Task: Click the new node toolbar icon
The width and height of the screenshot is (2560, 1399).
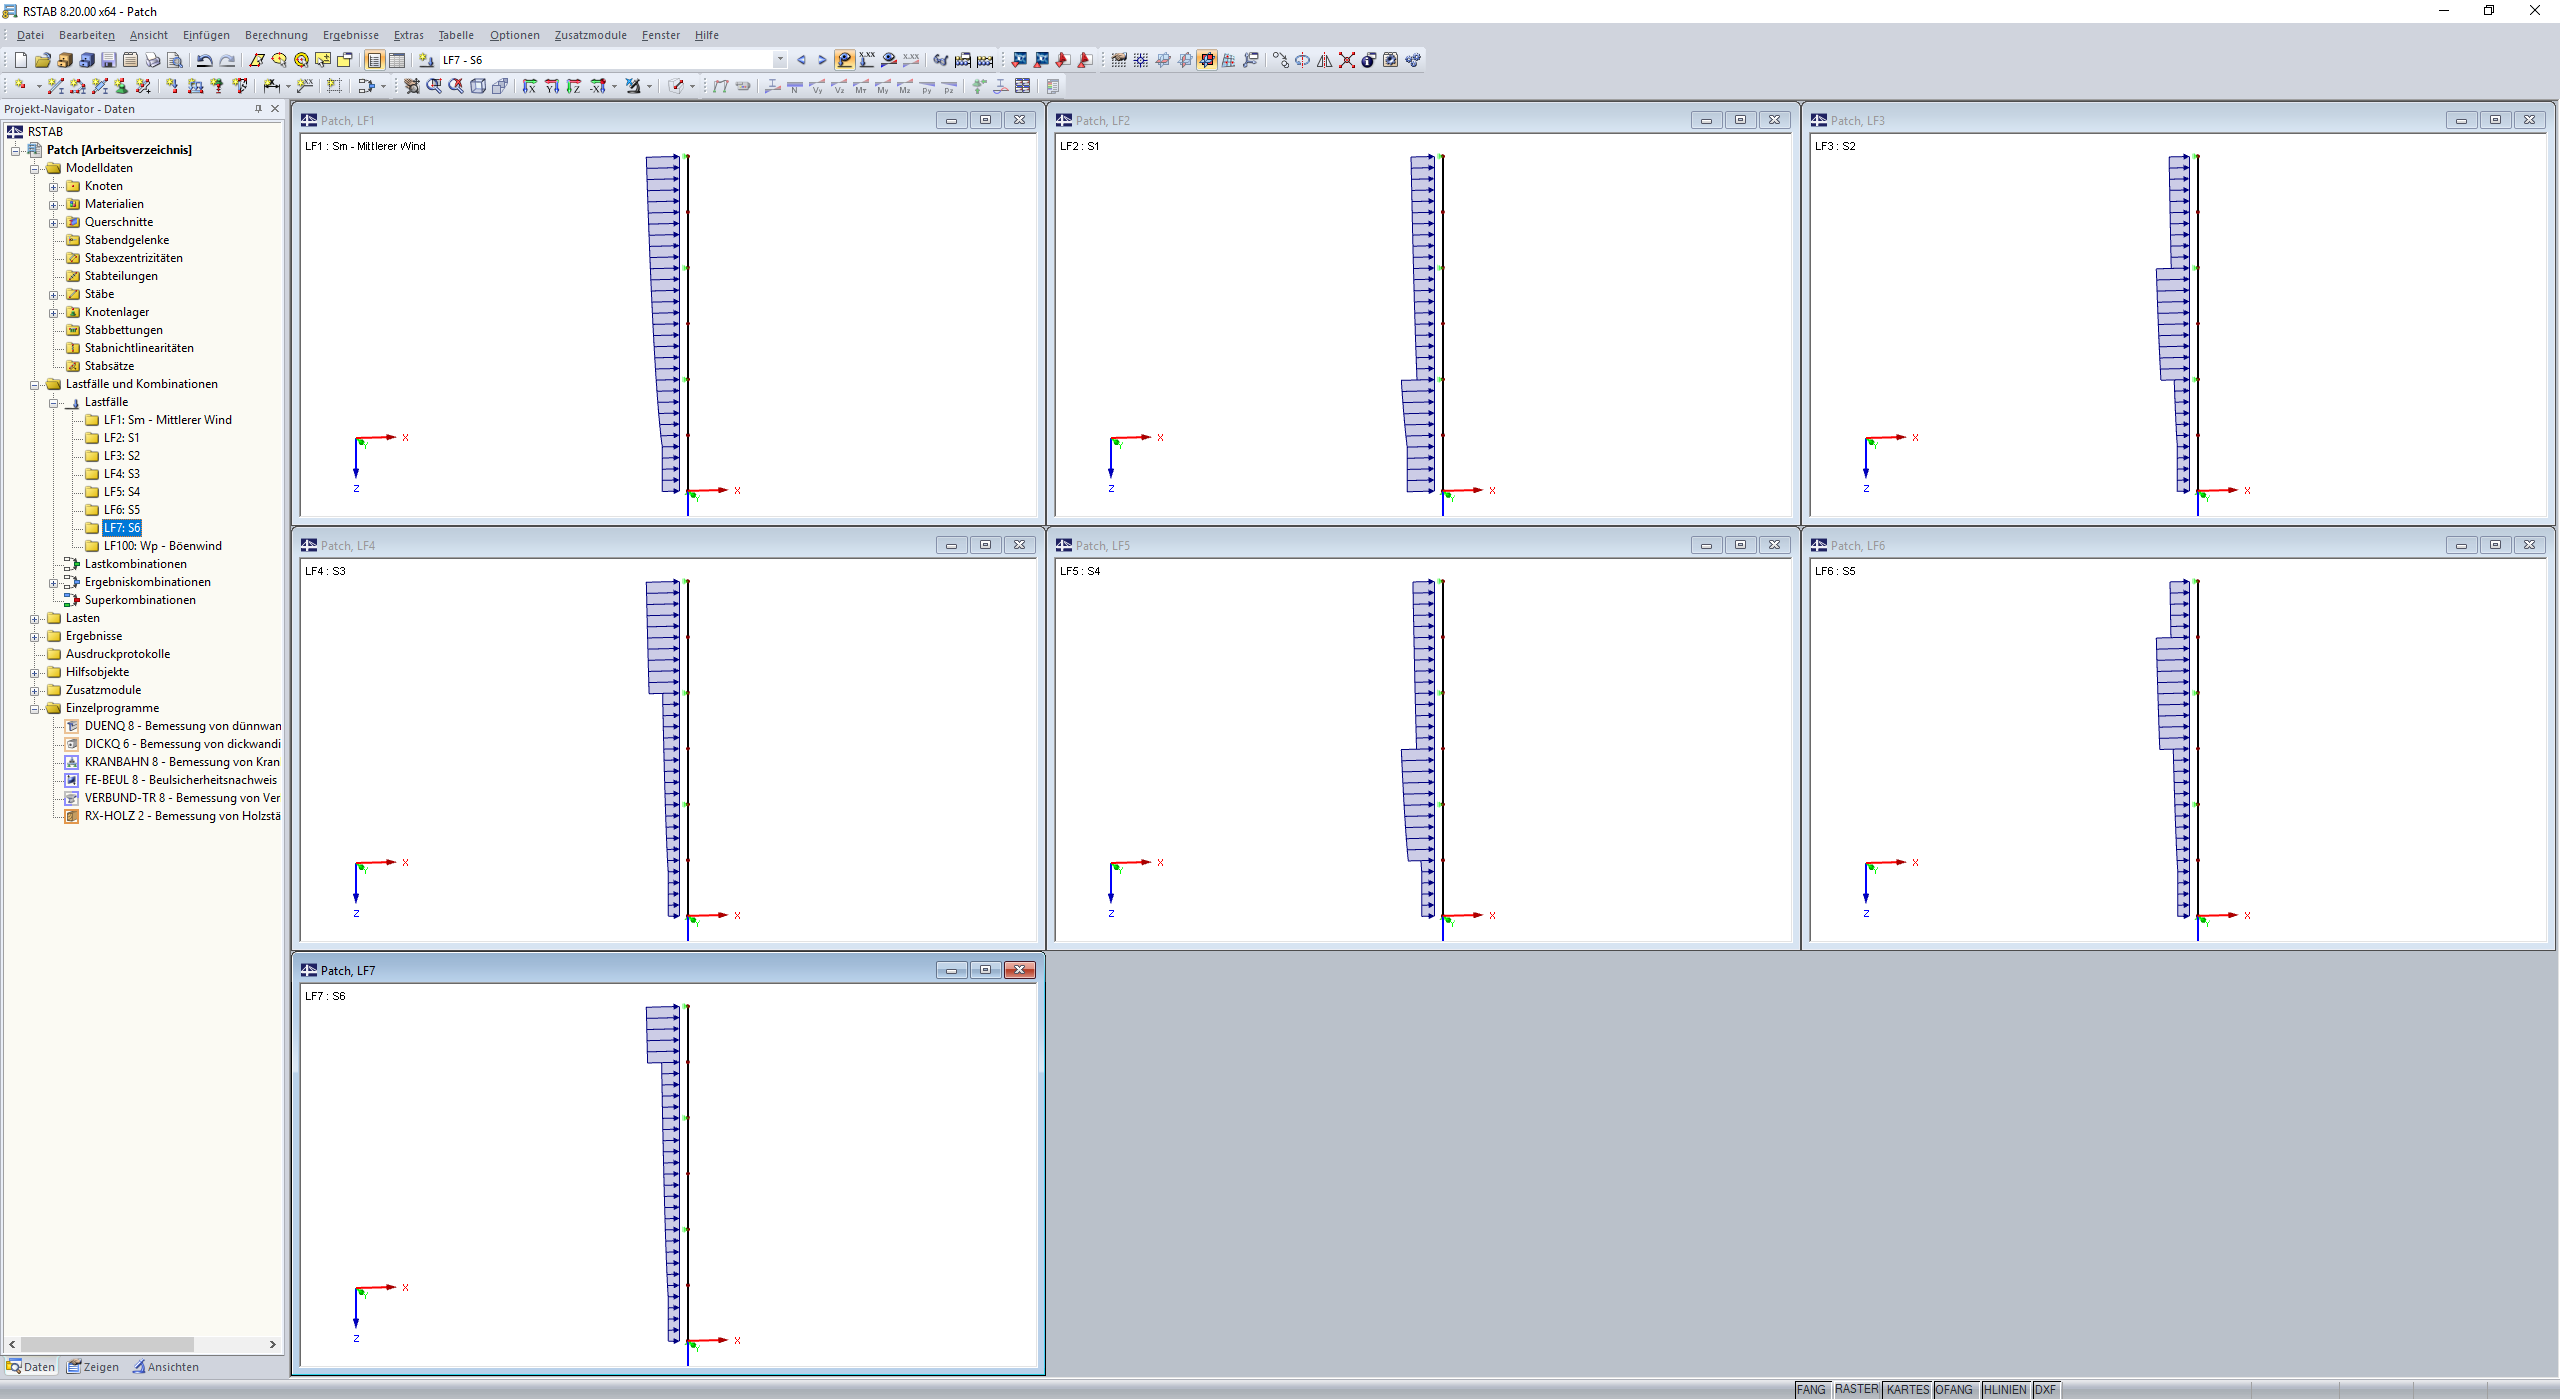Action: (x=19, y=87)
